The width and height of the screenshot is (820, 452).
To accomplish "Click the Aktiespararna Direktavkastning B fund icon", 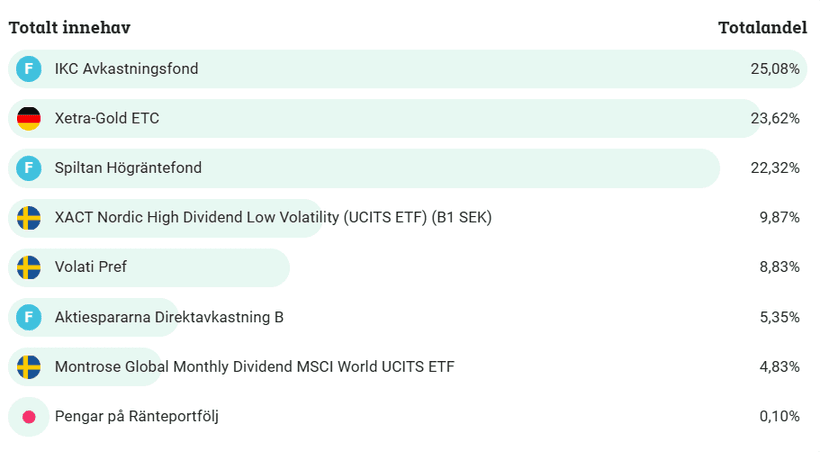I will [x=29, y=317].
